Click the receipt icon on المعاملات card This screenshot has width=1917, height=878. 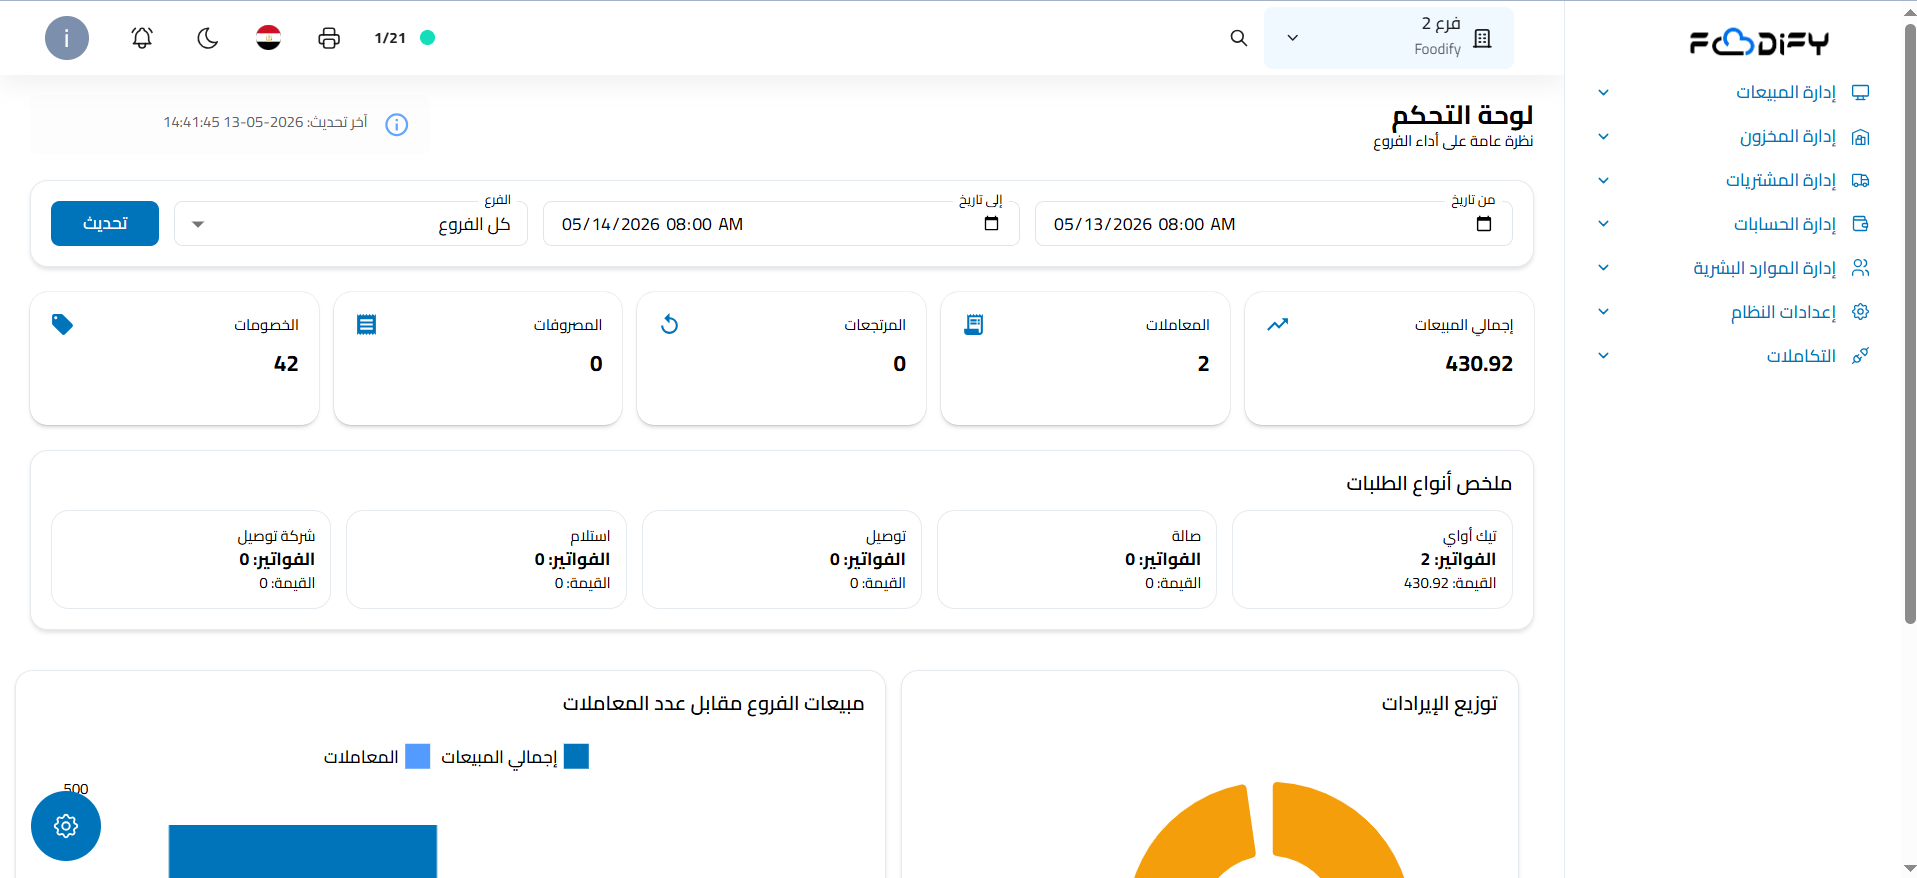pyautogui.click(x=974, y=324)
